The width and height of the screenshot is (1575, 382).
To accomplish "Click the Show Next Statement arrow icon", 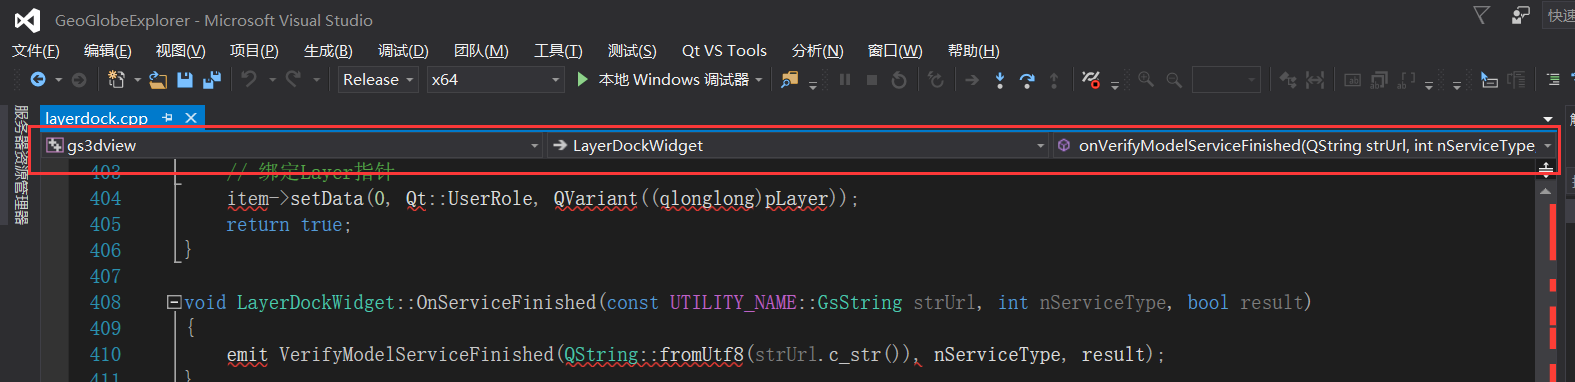I will click(972, 80).
